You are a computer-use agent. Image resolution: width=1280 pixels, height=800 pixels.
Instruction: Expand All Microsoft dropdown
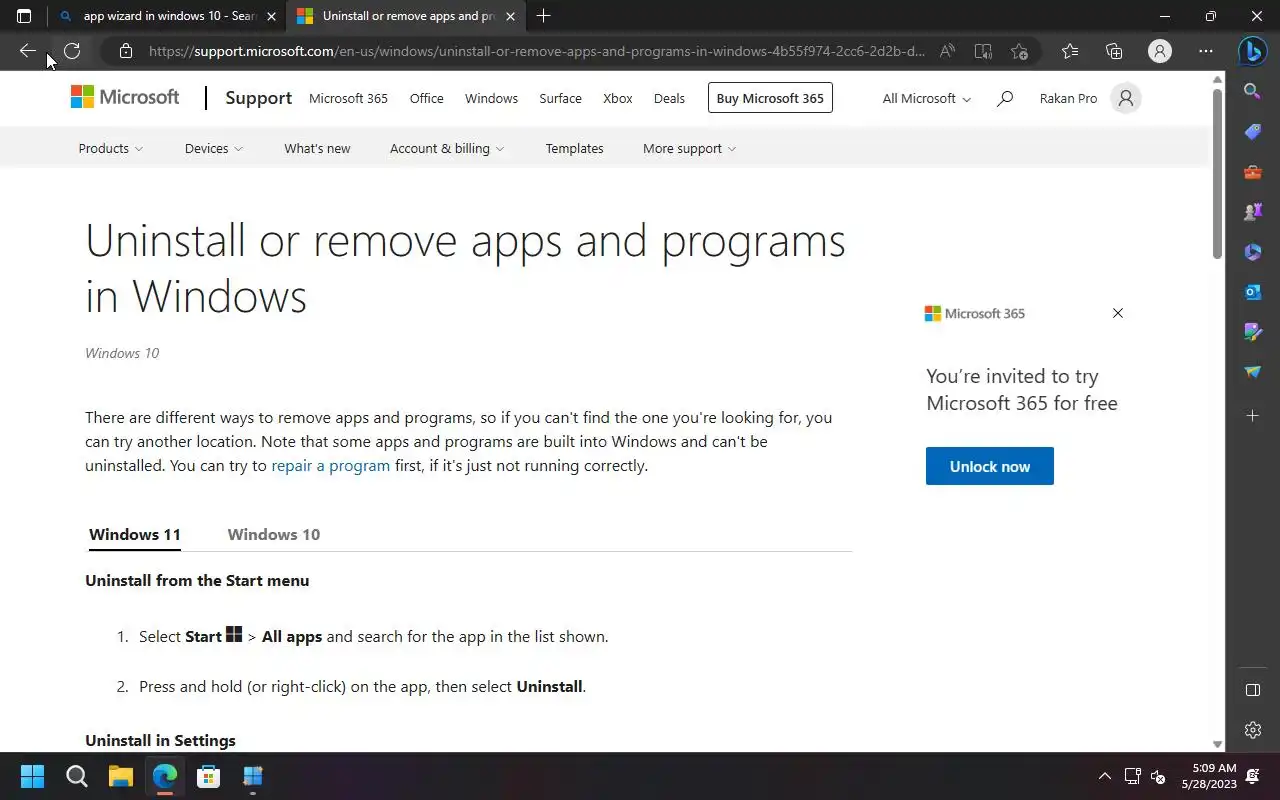[x=926, y=98]
